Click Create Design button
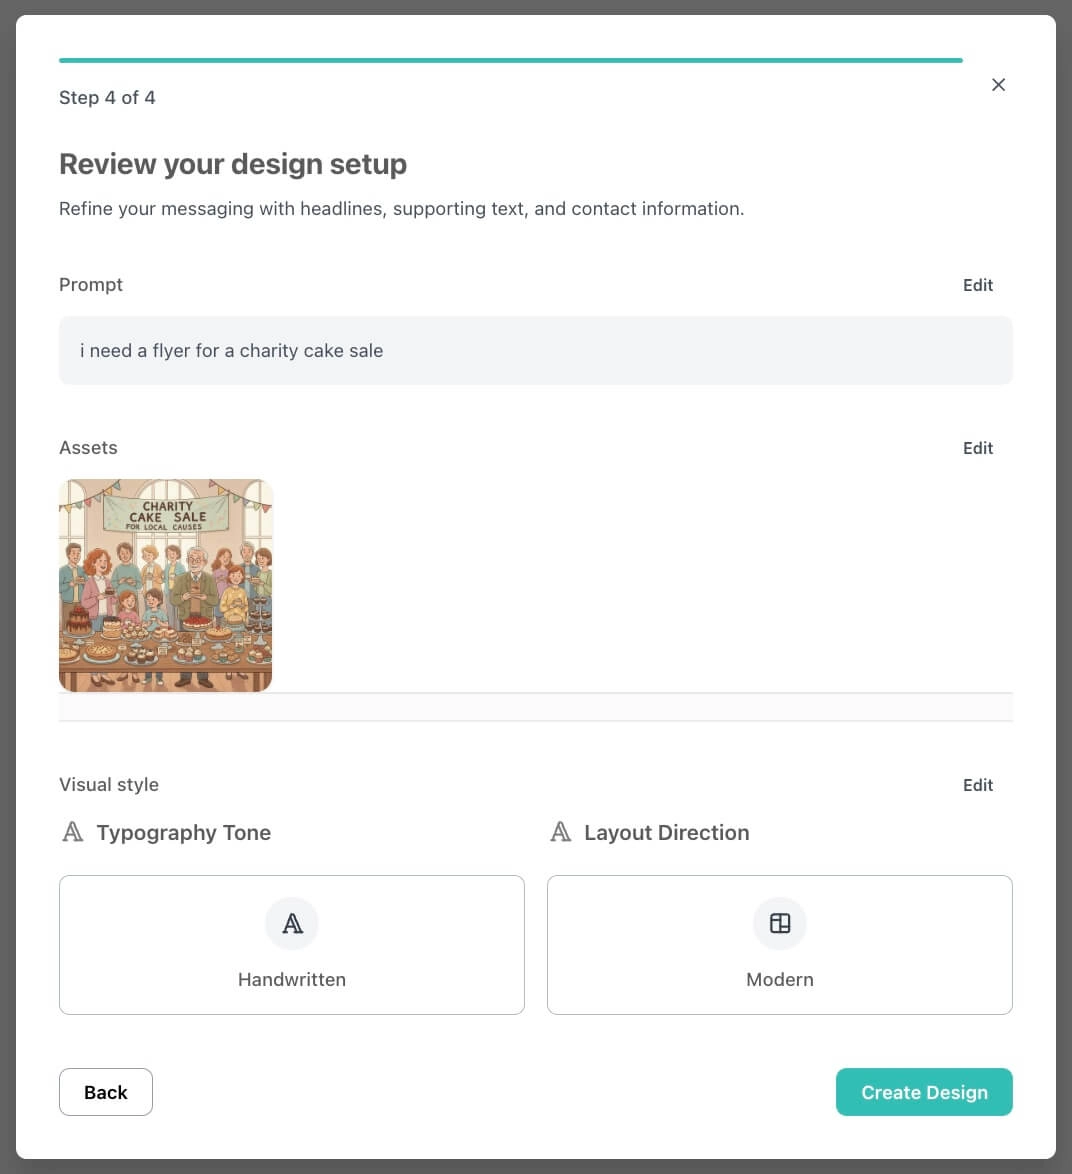Image resolution: width=1072 pixels, height=1174 pixels. click(x=925, y=1092)
